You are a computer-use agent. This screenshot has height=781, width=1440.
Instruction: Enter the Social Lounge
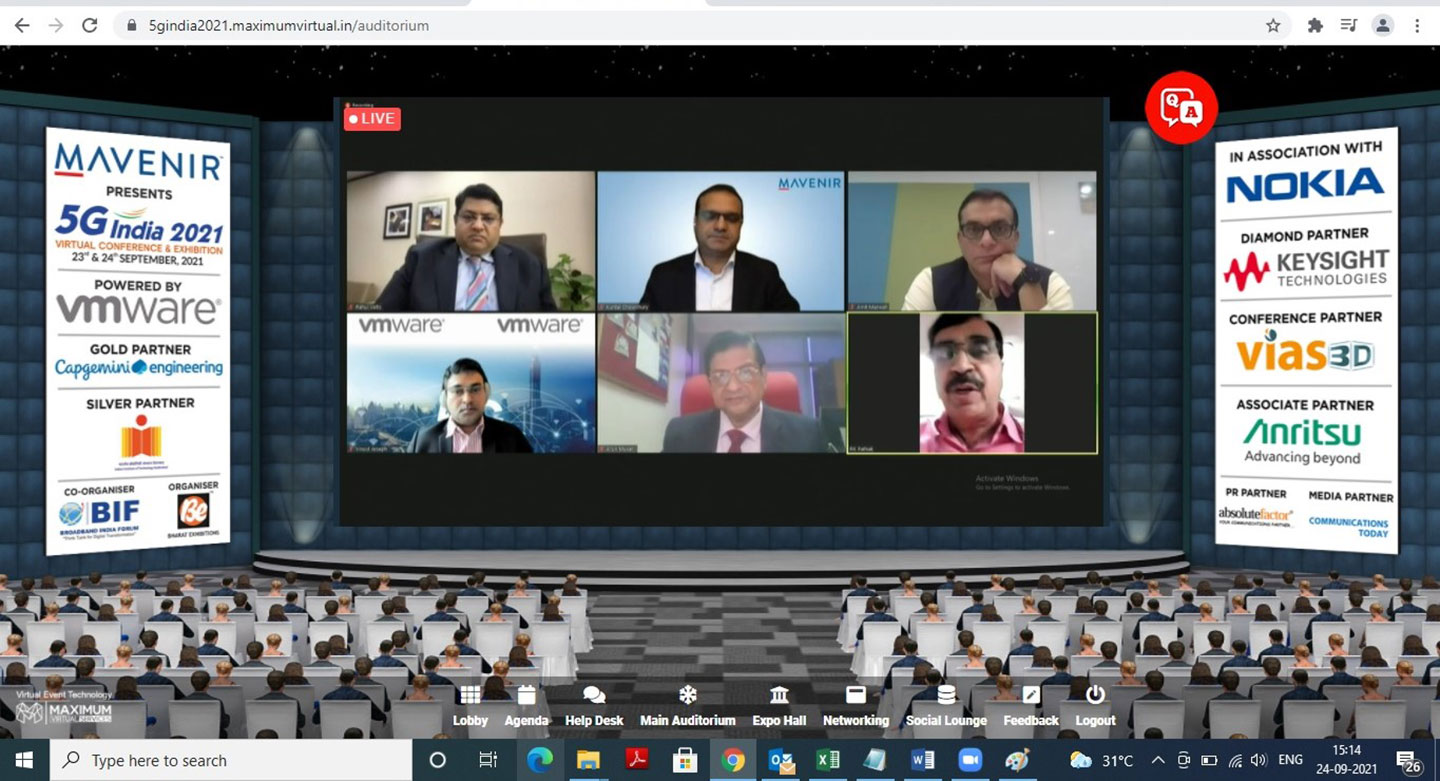click(x=946, y=707)
